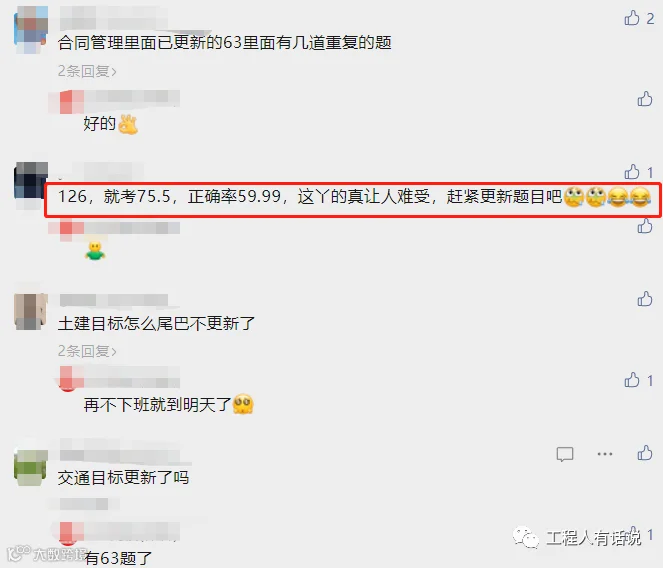This screenshot has height=568, width=663.
Task: Like the 好的 reply
Action: pos(645,99)
